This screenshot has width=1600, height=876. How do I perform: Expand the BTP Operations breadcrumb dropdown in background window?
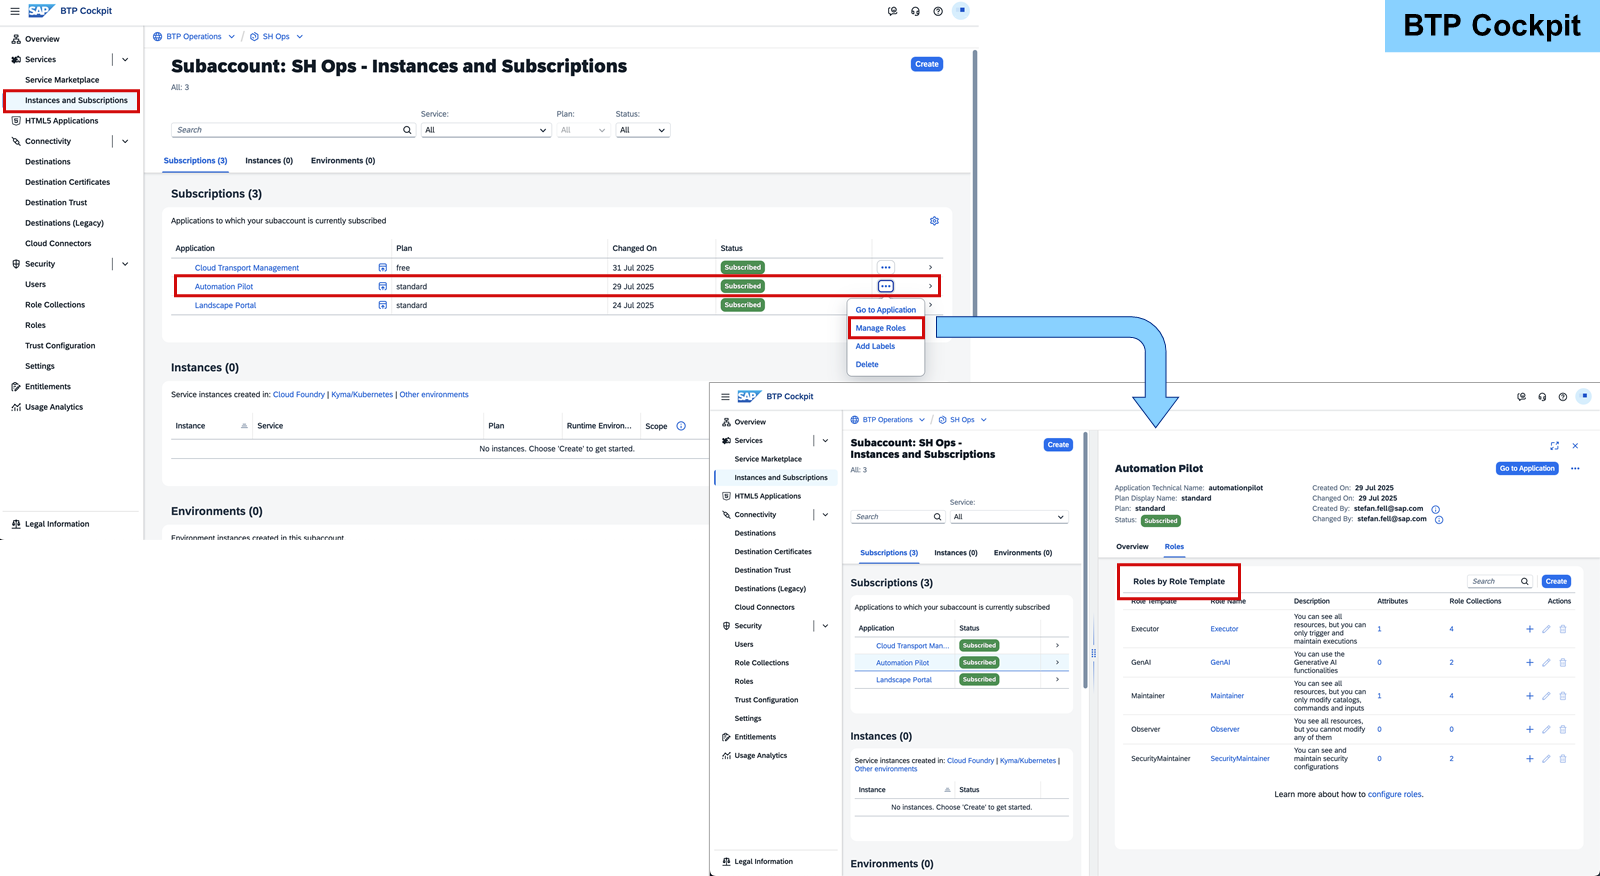[x=232, y=37]
